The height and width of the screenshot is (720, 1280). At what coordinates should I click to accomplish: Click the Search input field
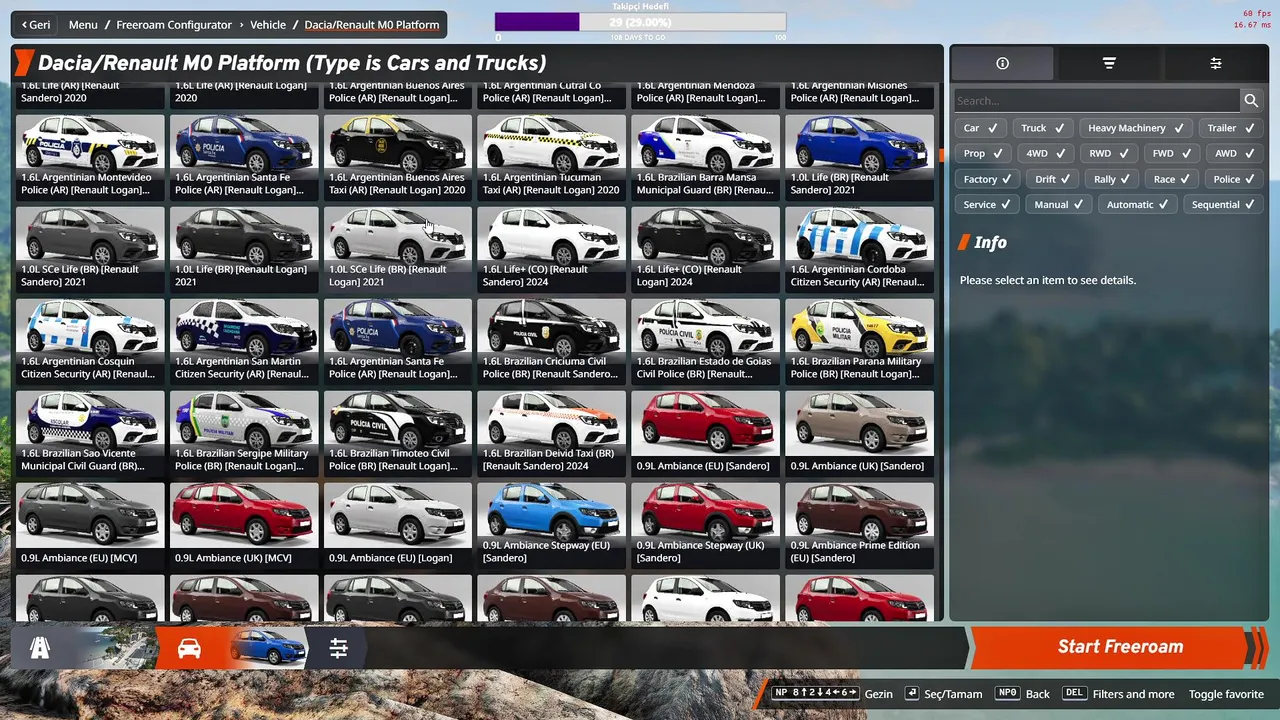pyautogui.click(x=1096, y=100)
